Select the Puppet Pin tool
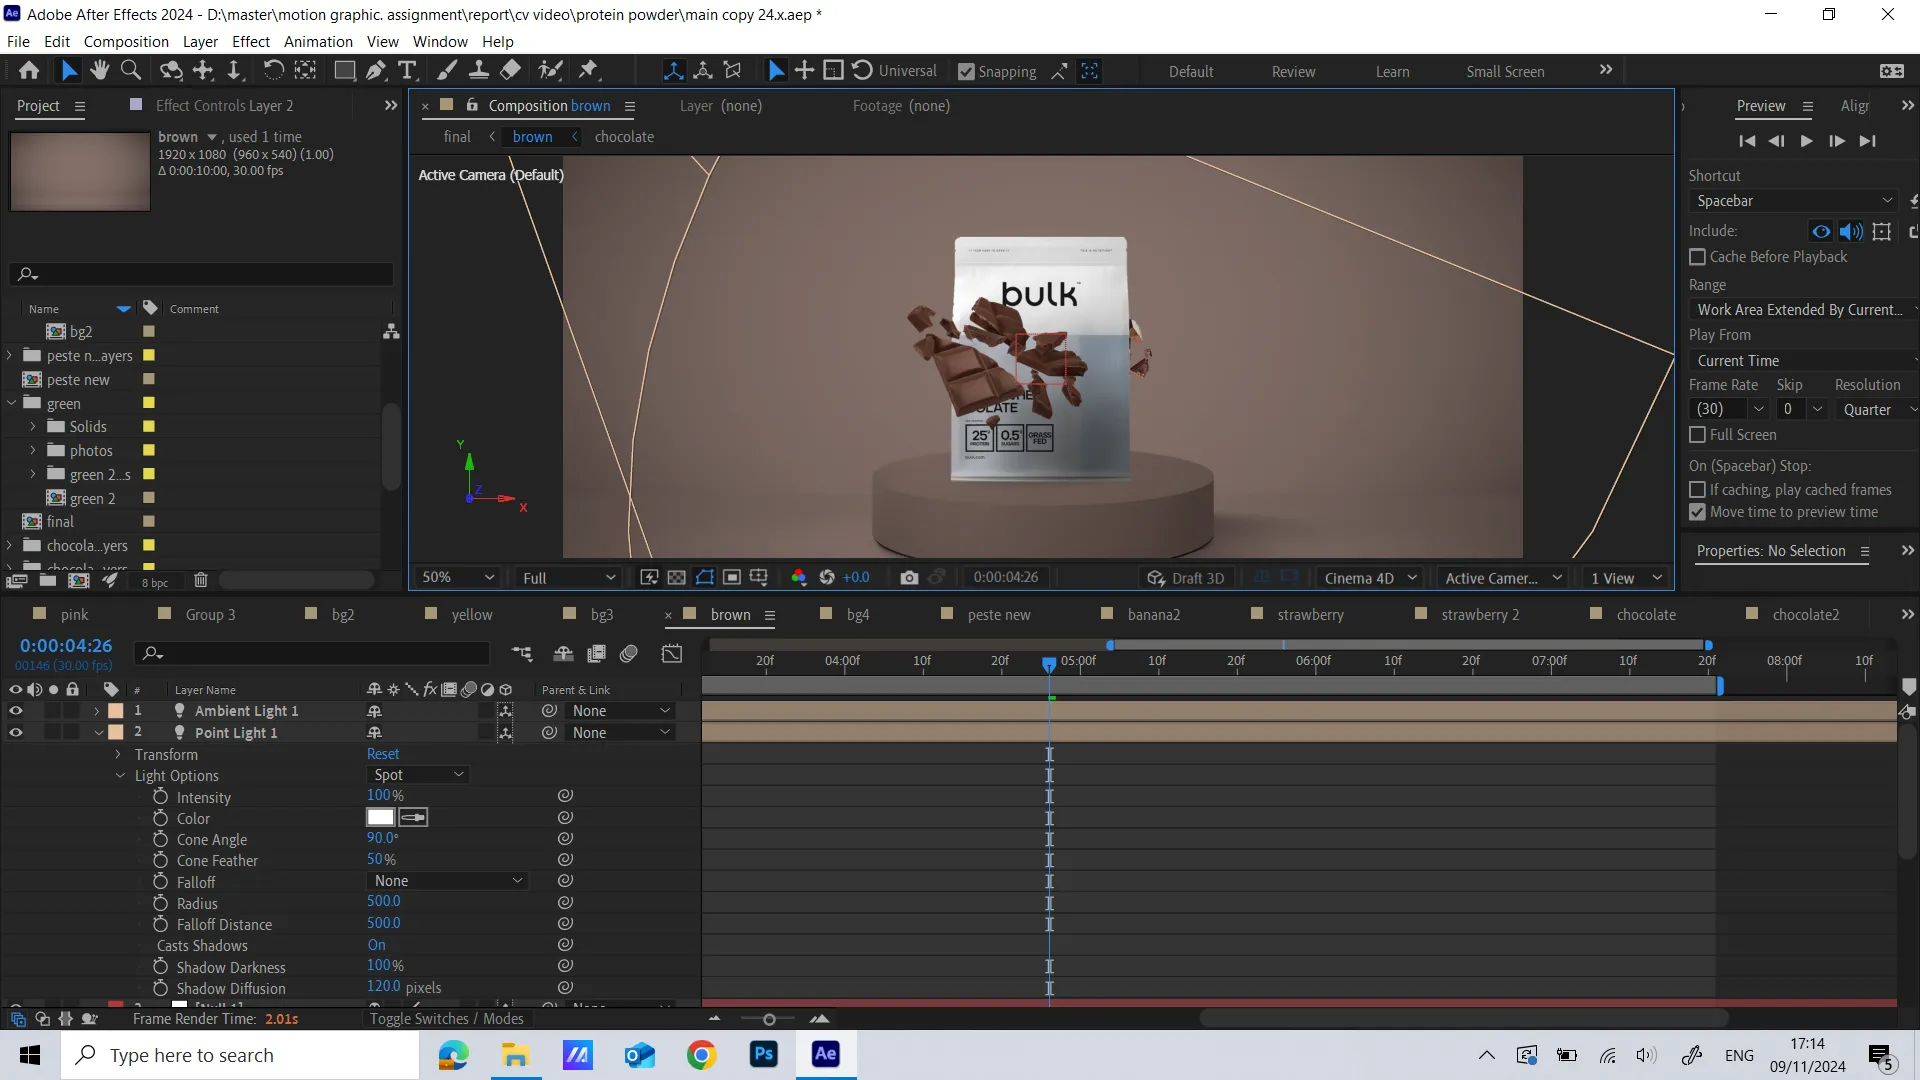Viewport: 1920px width, 1080px height. (588, 71)
